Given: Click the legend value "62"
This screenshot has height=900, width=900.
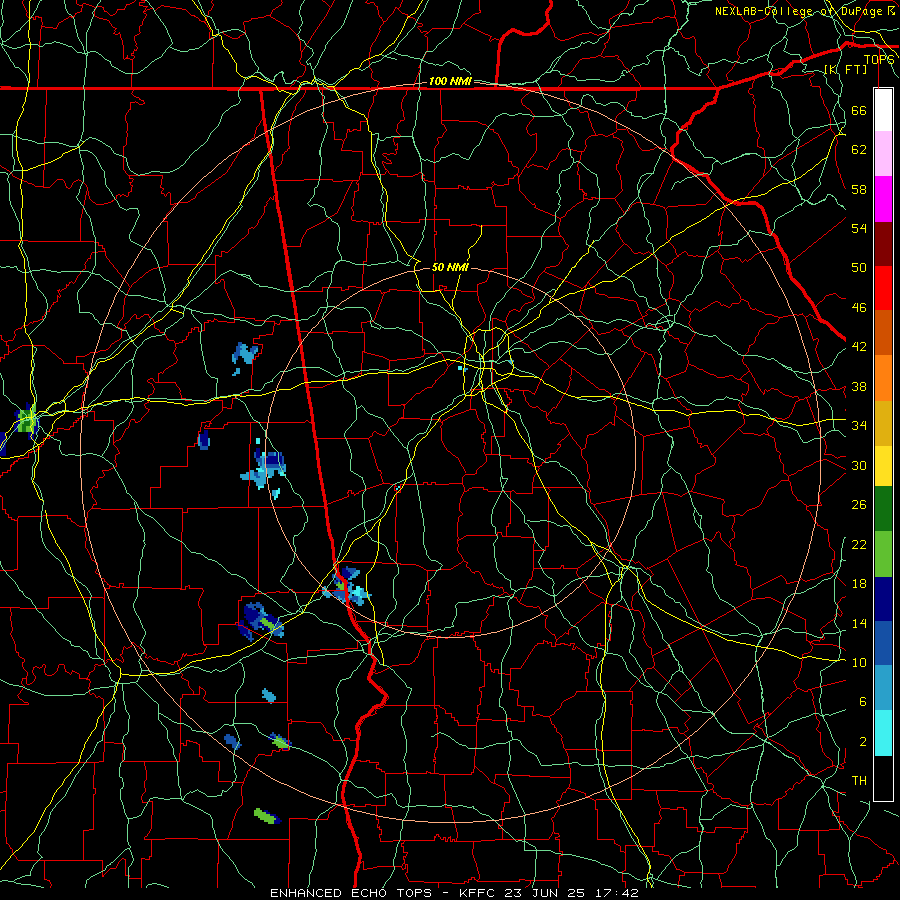Looking at the screenshot, I should (859, 150).
